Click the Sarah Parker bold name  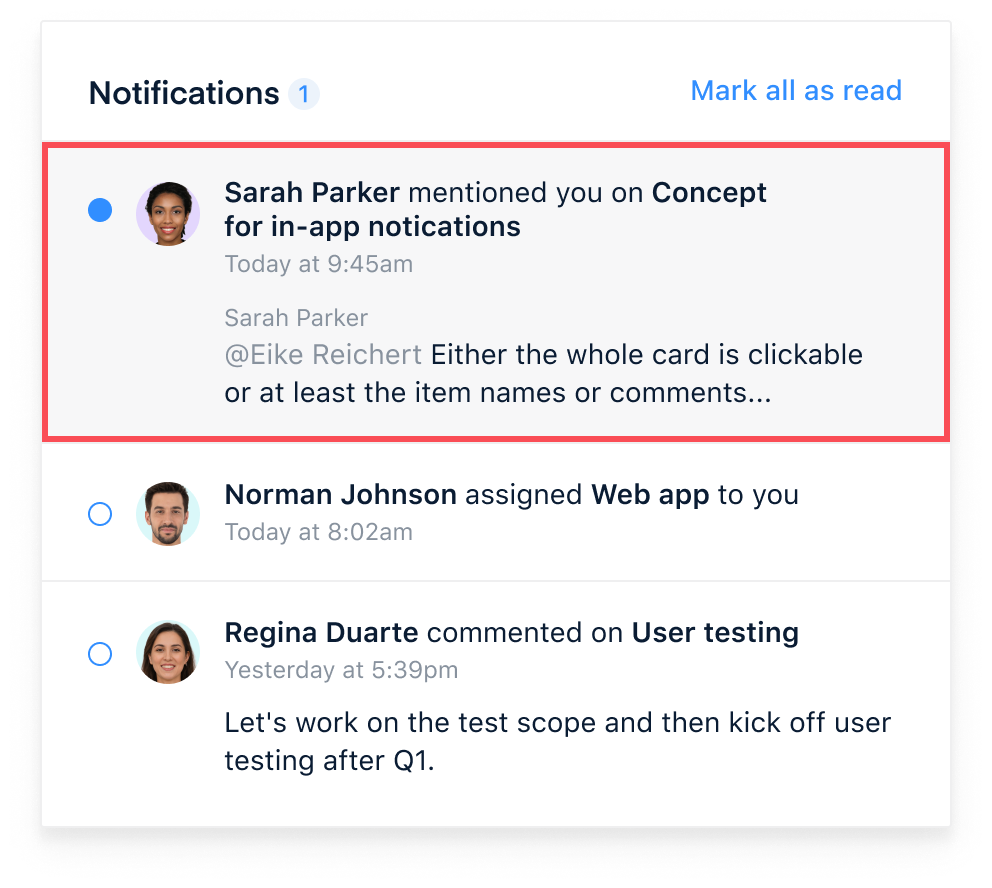click(x=312, y=192)
